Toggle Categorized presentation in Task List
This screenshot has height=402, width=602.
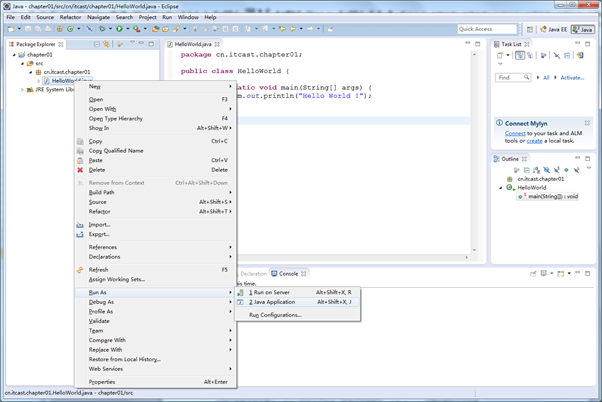520,56
